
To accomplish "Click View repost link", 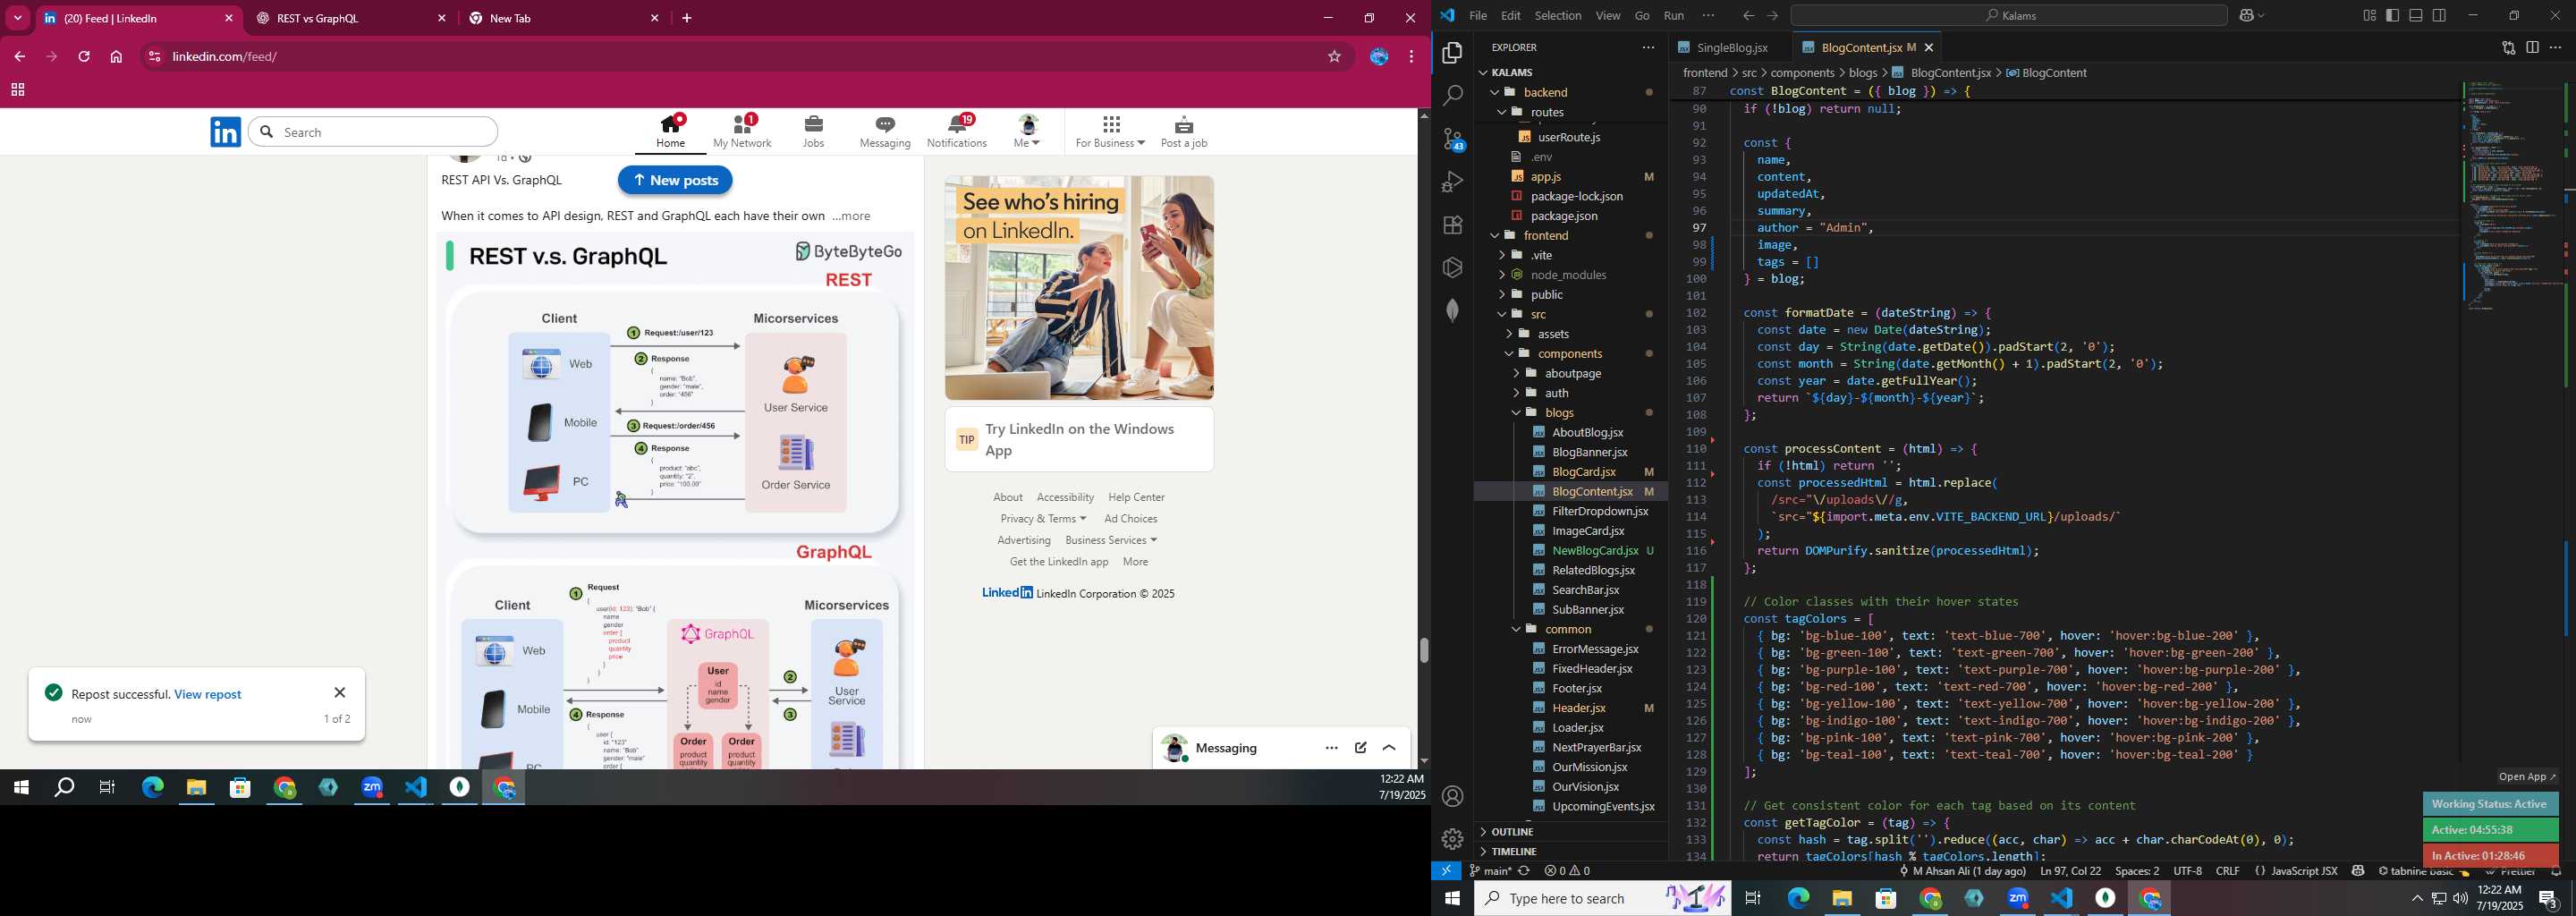I will [208, 695].
